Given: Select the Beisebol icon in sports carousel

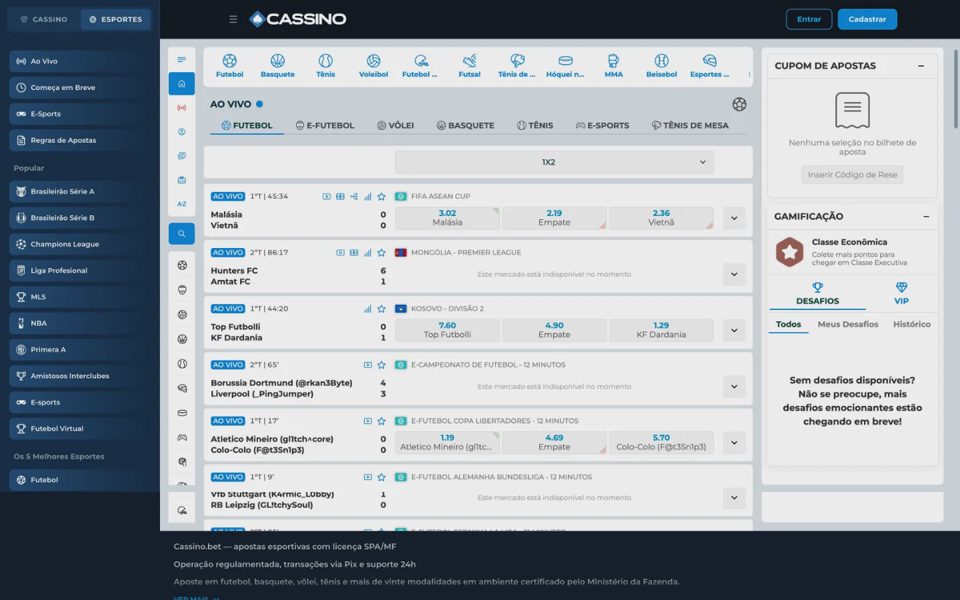Looking at the screenshot, I should [661, 61].
